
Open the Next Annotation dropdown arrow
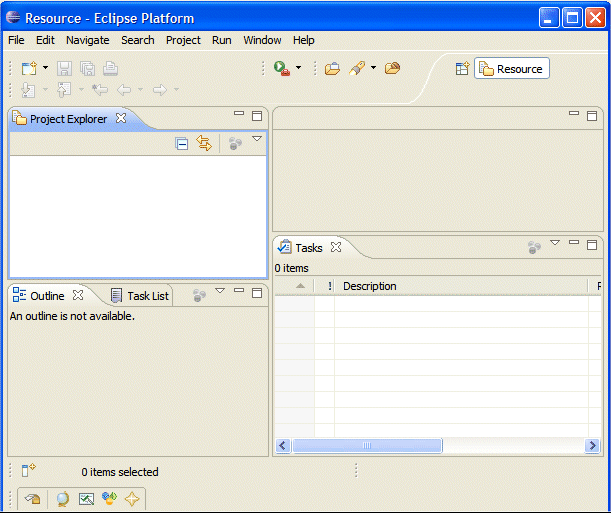46,90
